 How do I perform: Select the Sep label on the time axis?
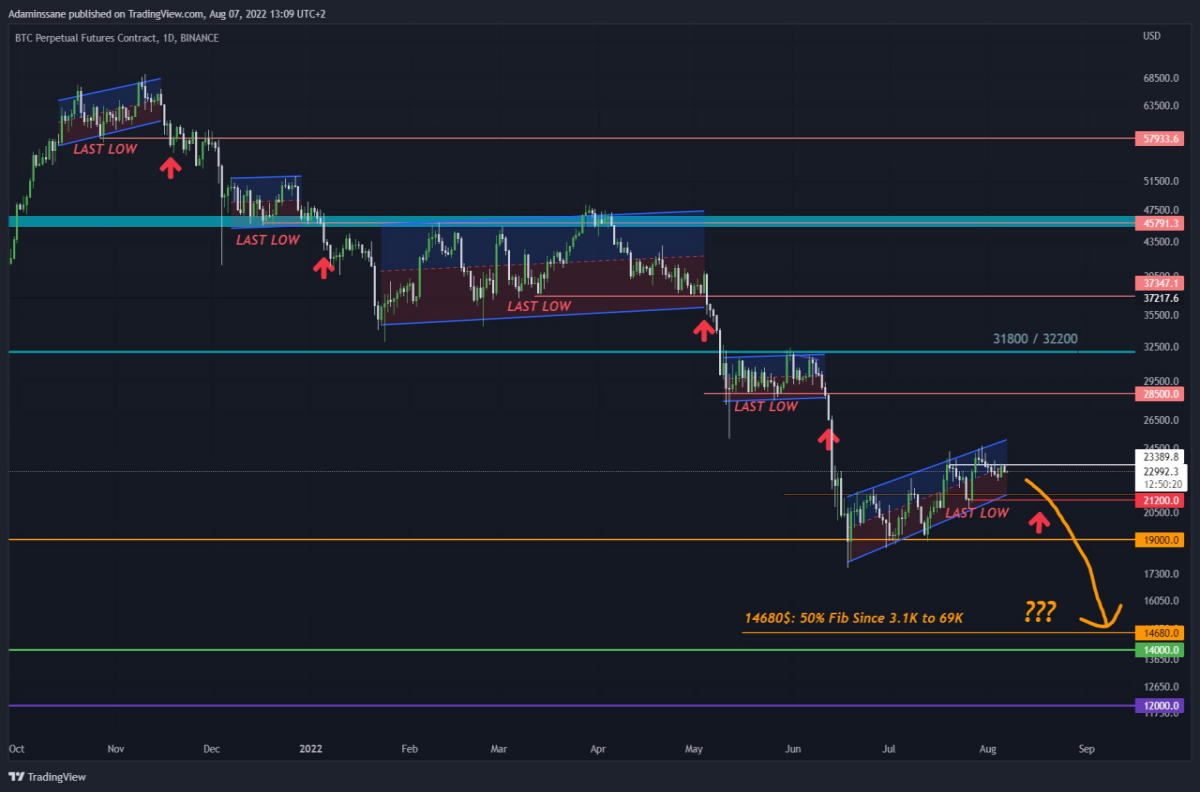coord(1086,748)
